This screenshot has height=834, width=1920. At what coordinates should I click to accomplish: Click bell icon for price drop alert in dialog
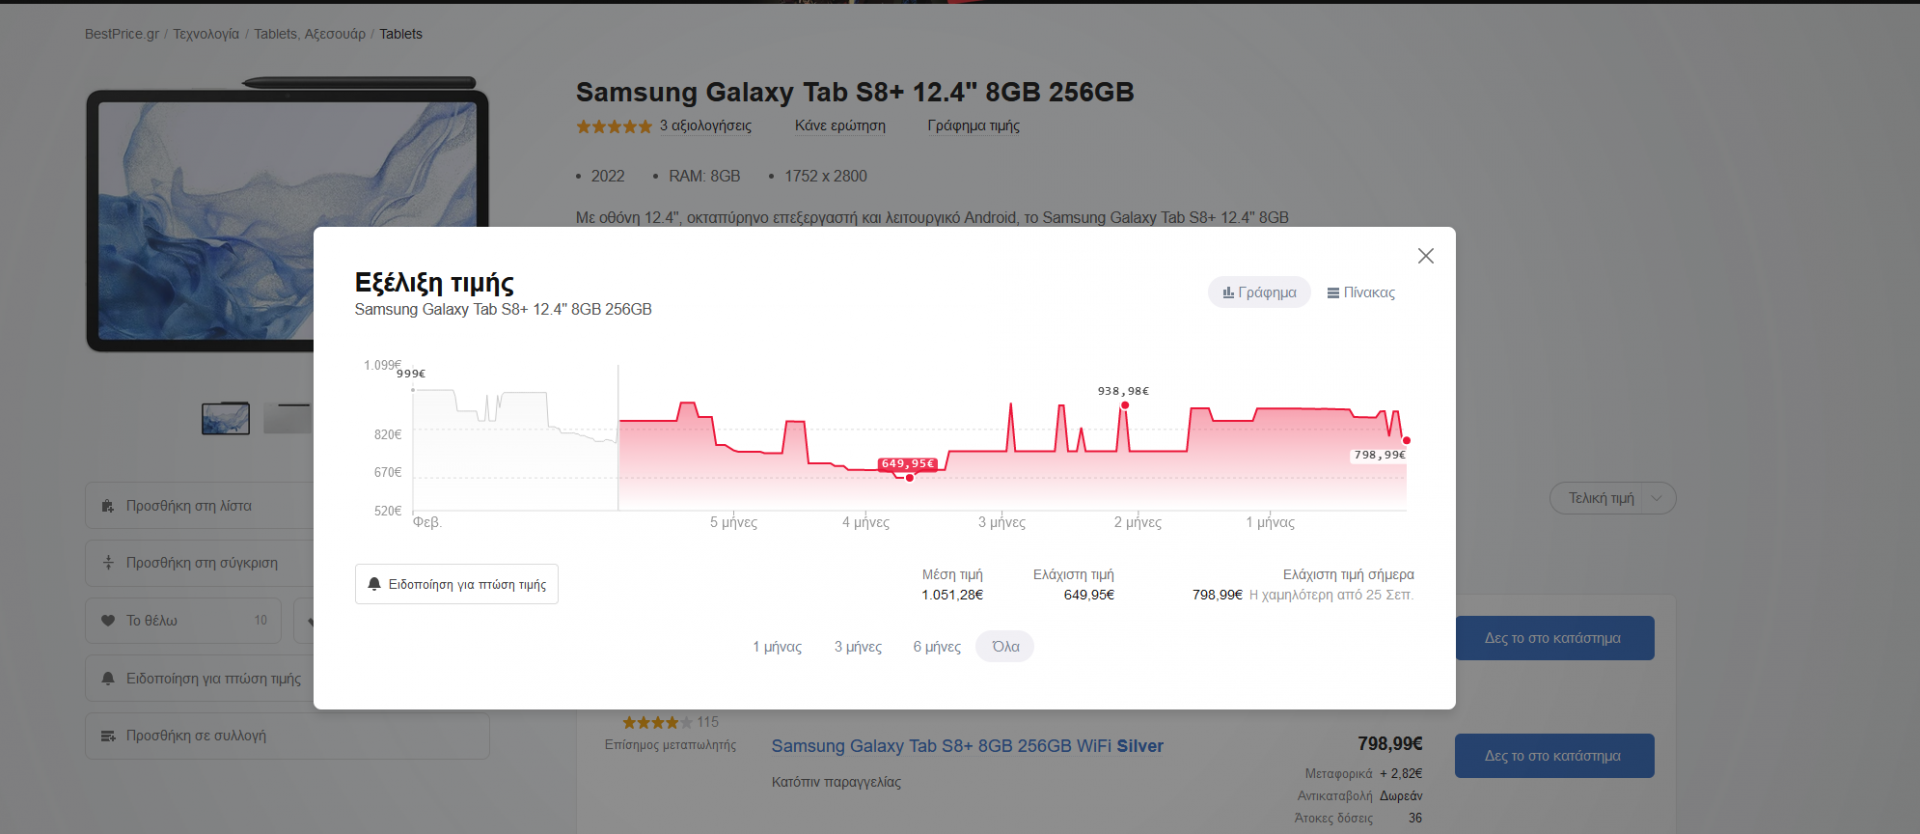click(375, 584)
